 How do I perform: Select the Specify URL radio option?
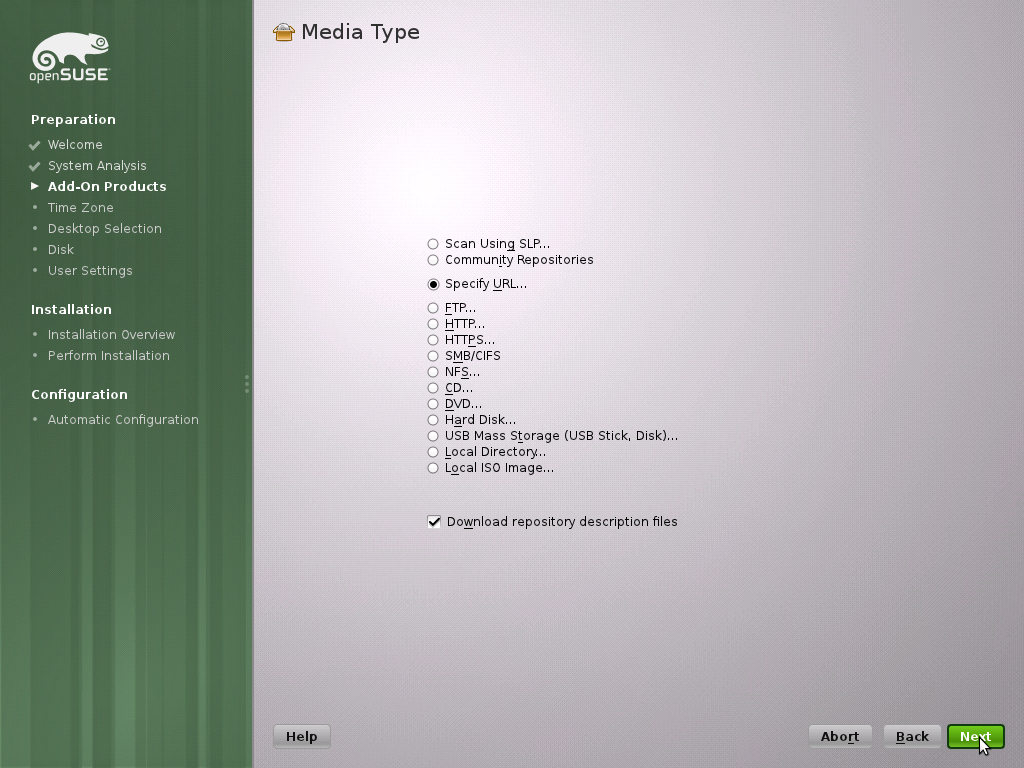(x=433, y=284)
